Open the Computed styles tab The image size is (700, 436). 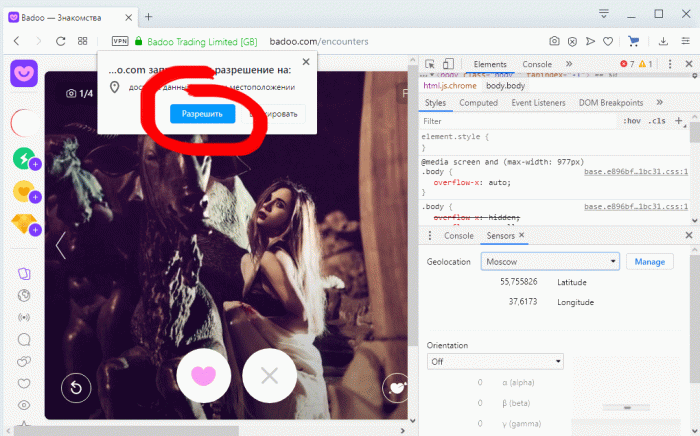point(478,102)
